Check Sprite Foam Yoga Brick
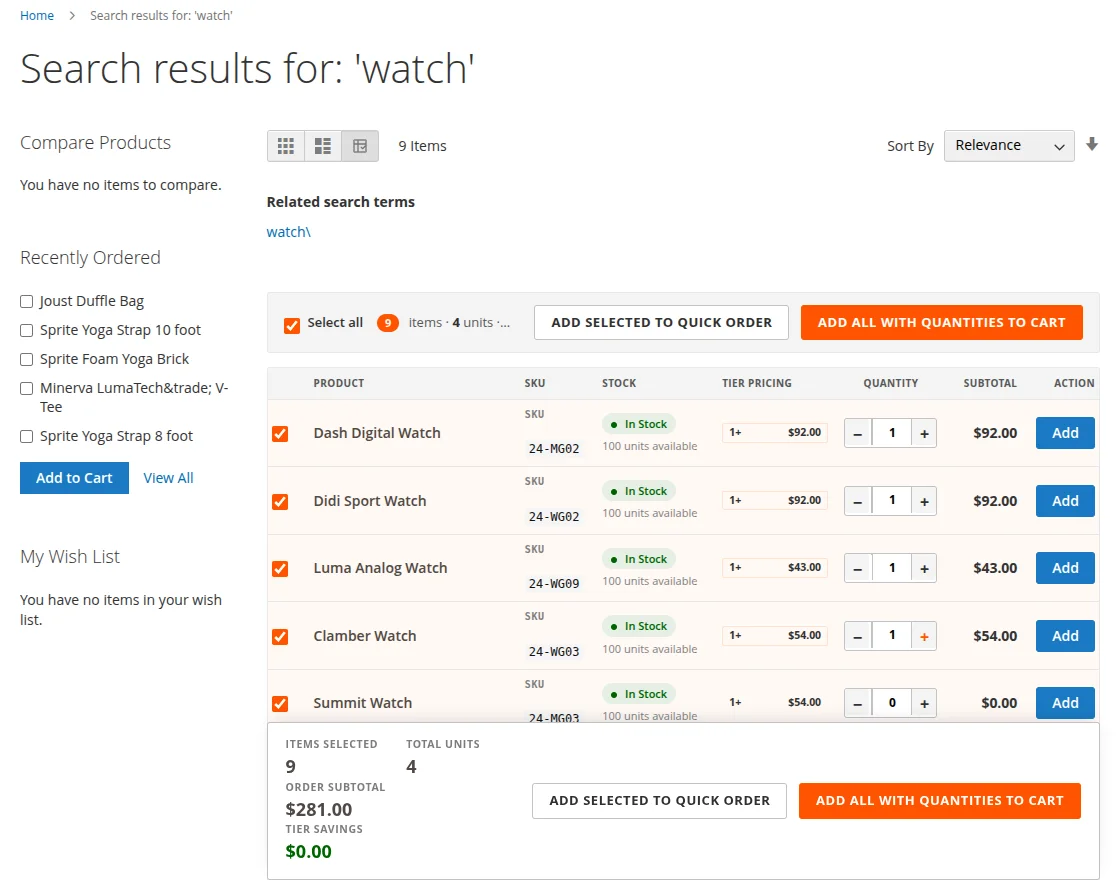The image size is (1120, 880). pyautogui.click(x=26, y=359)
